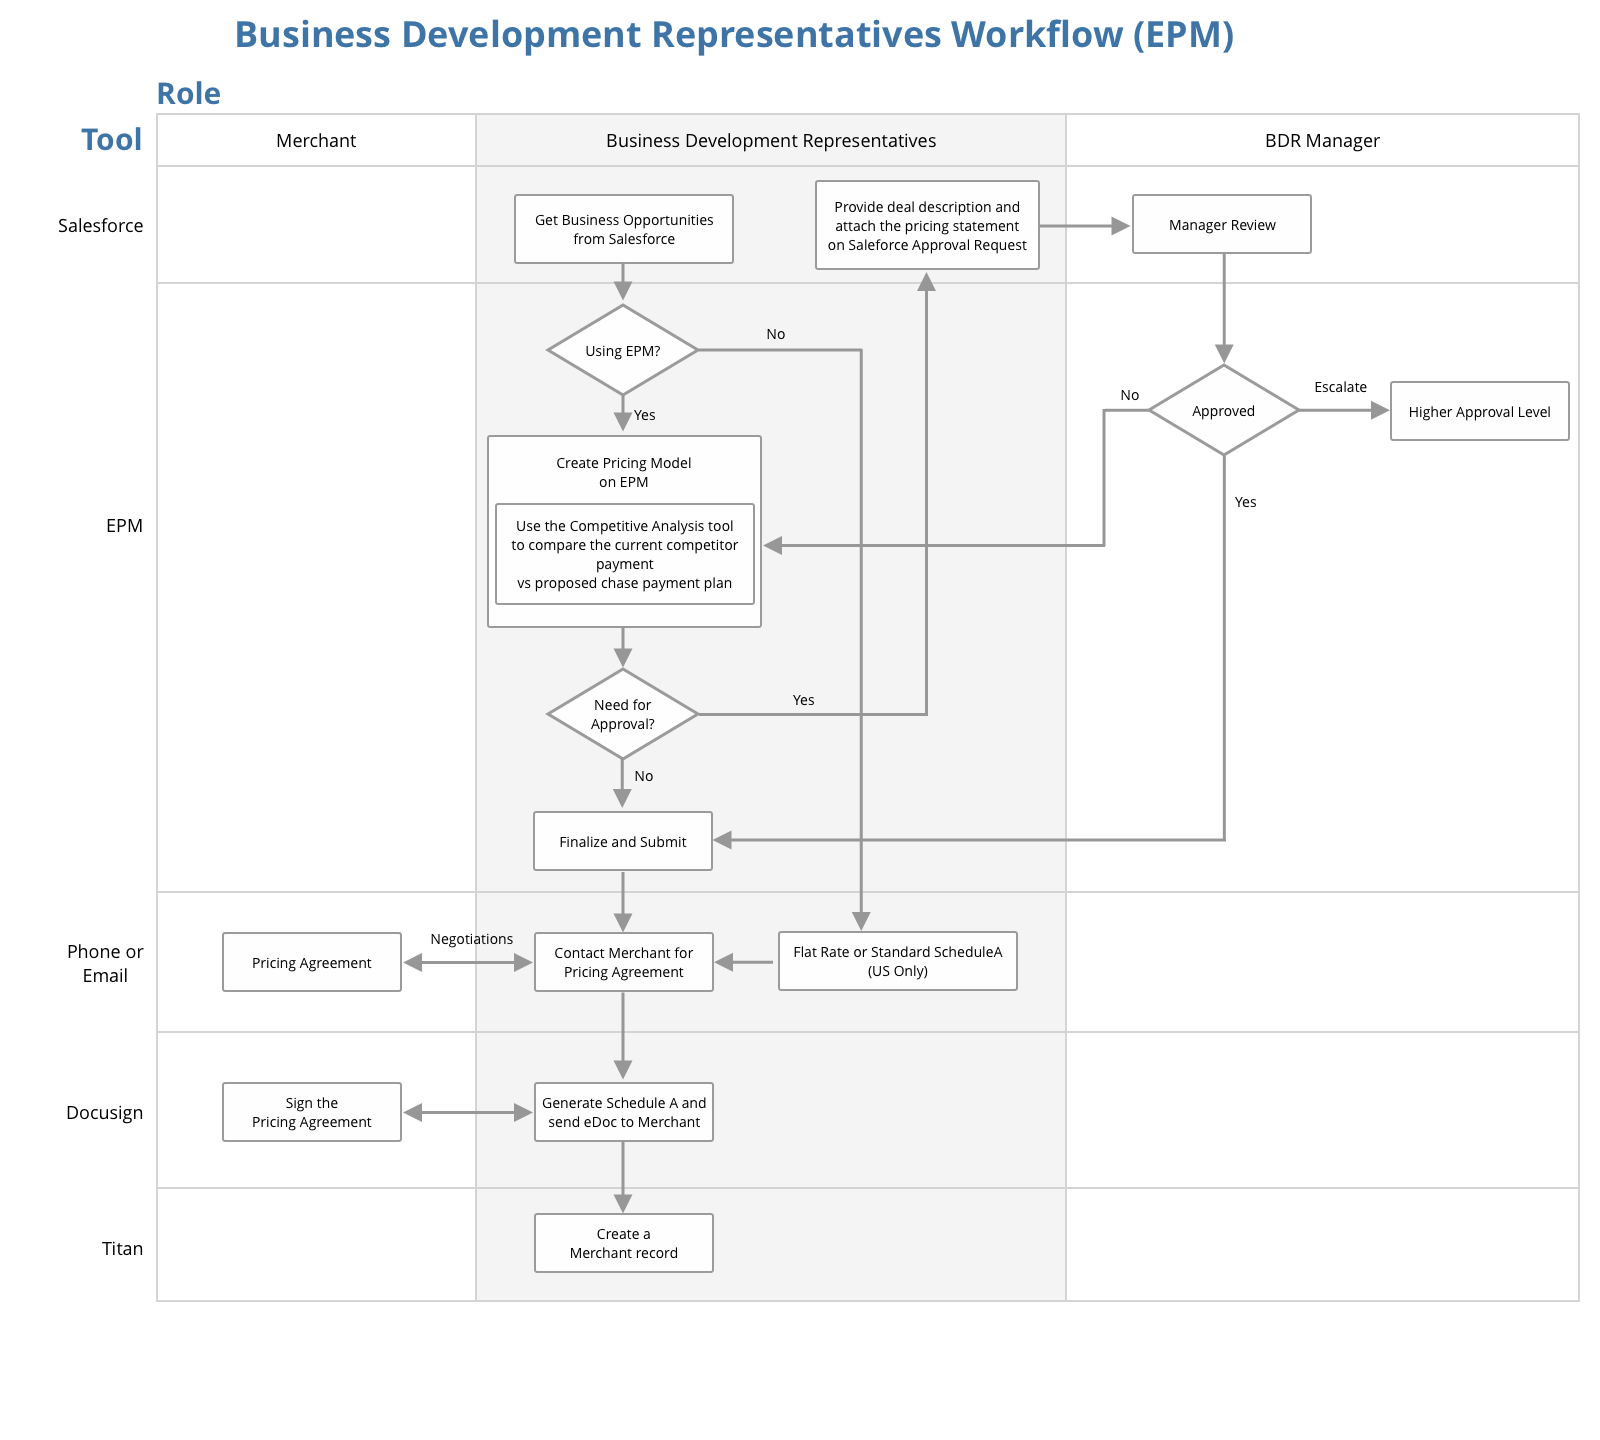The height and width of the screenshot is (1440, 1600).
Task: Click the 'Using EPM?' decision diamond
Action: [623, 350]
